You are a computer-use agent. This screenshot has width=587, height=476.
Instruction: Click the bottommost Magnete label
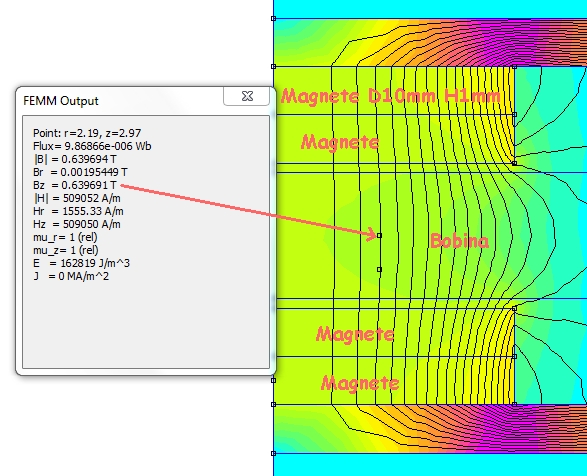coord(360,383)
